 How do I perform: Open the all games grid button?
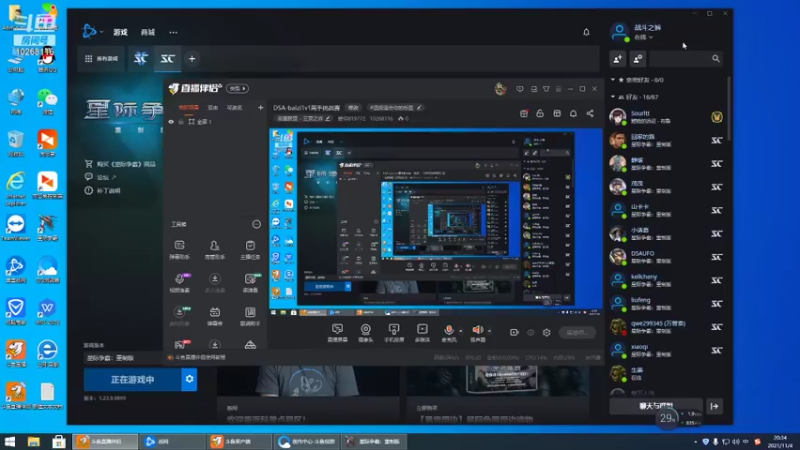coord(101,59)
